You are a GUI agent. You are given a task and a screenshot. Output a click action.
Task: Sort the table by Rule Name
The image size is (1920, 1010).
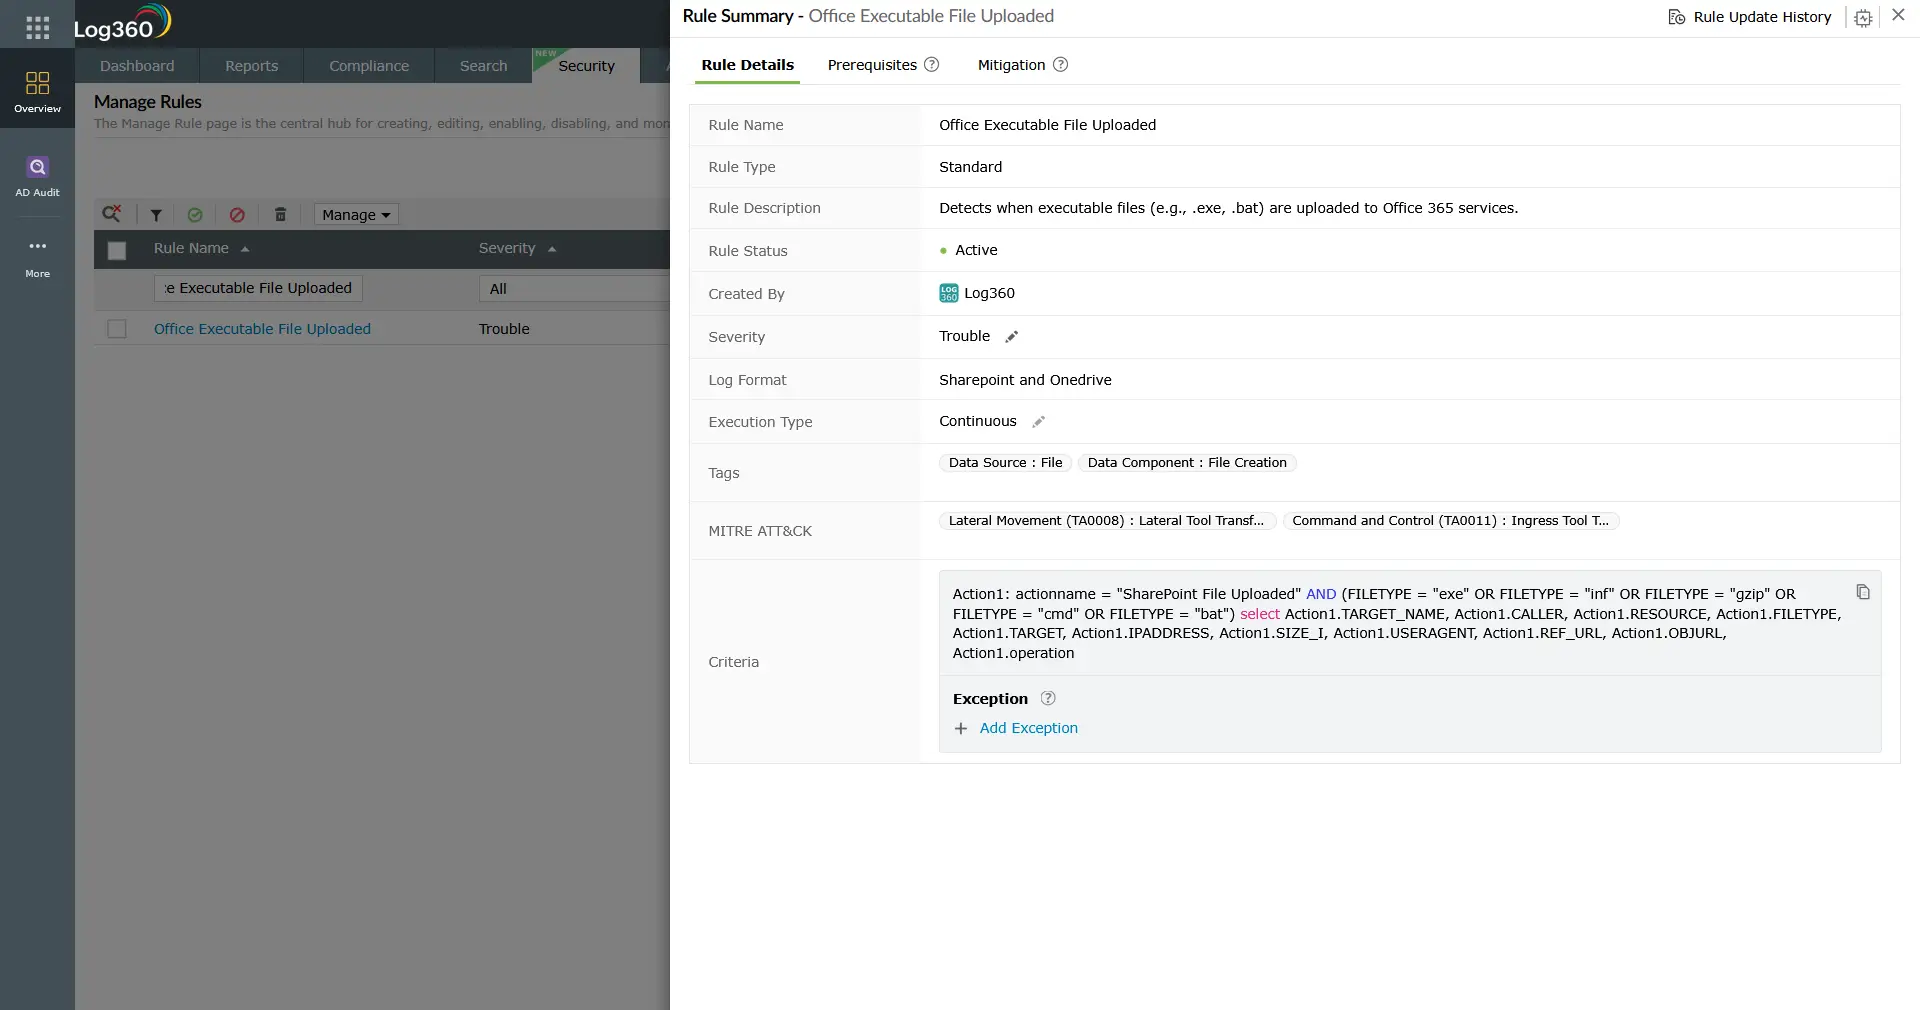[201, 248]
